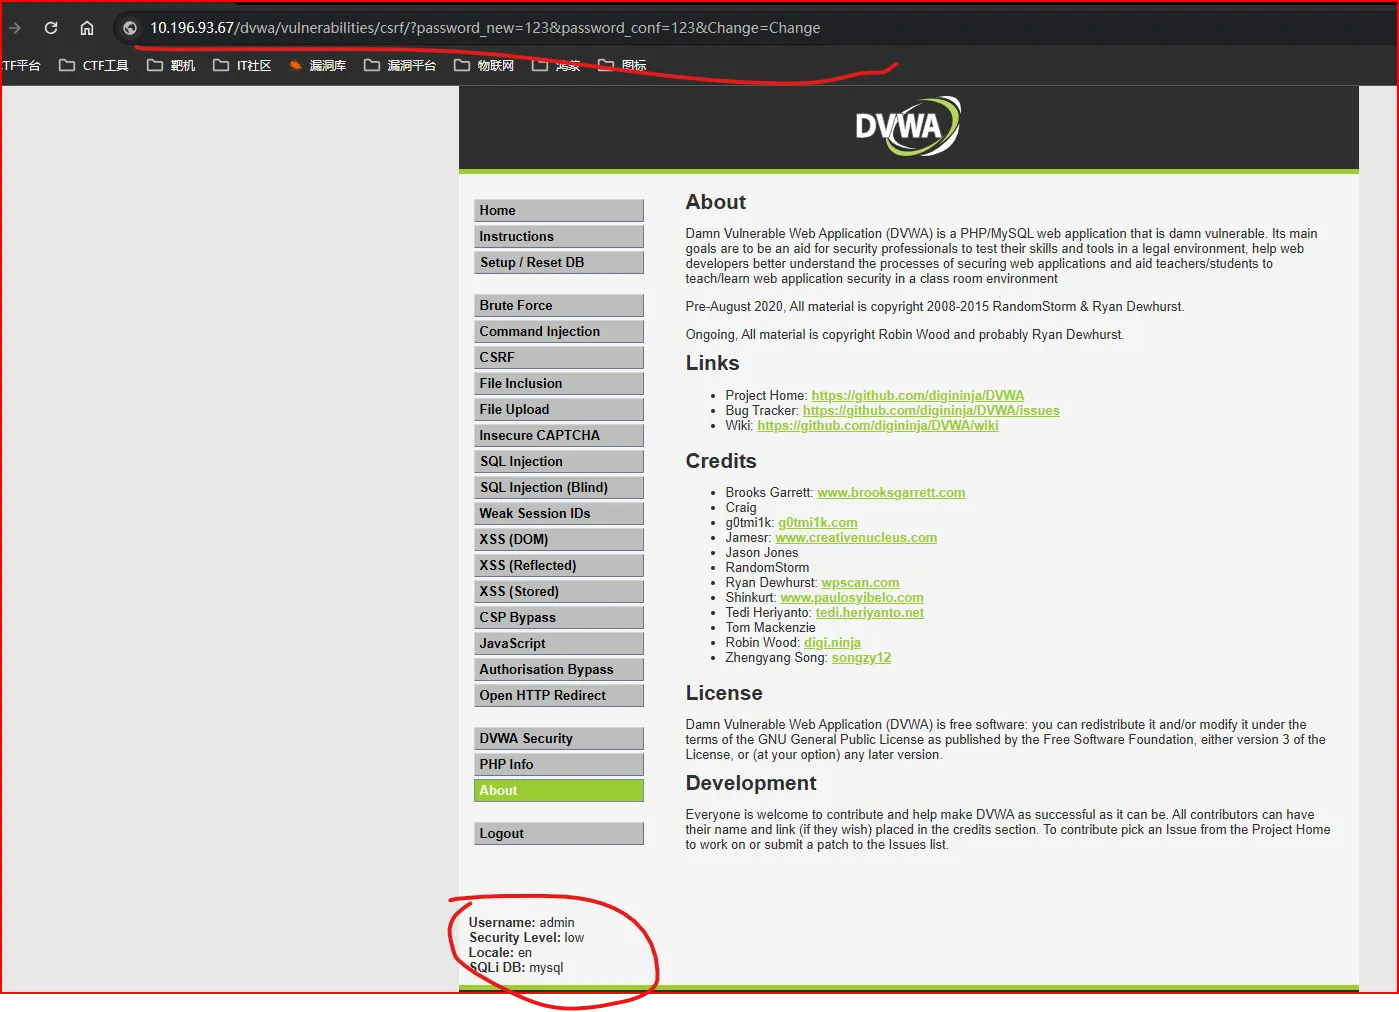Open the CTF工具 bookmark folder

(94, 65)
